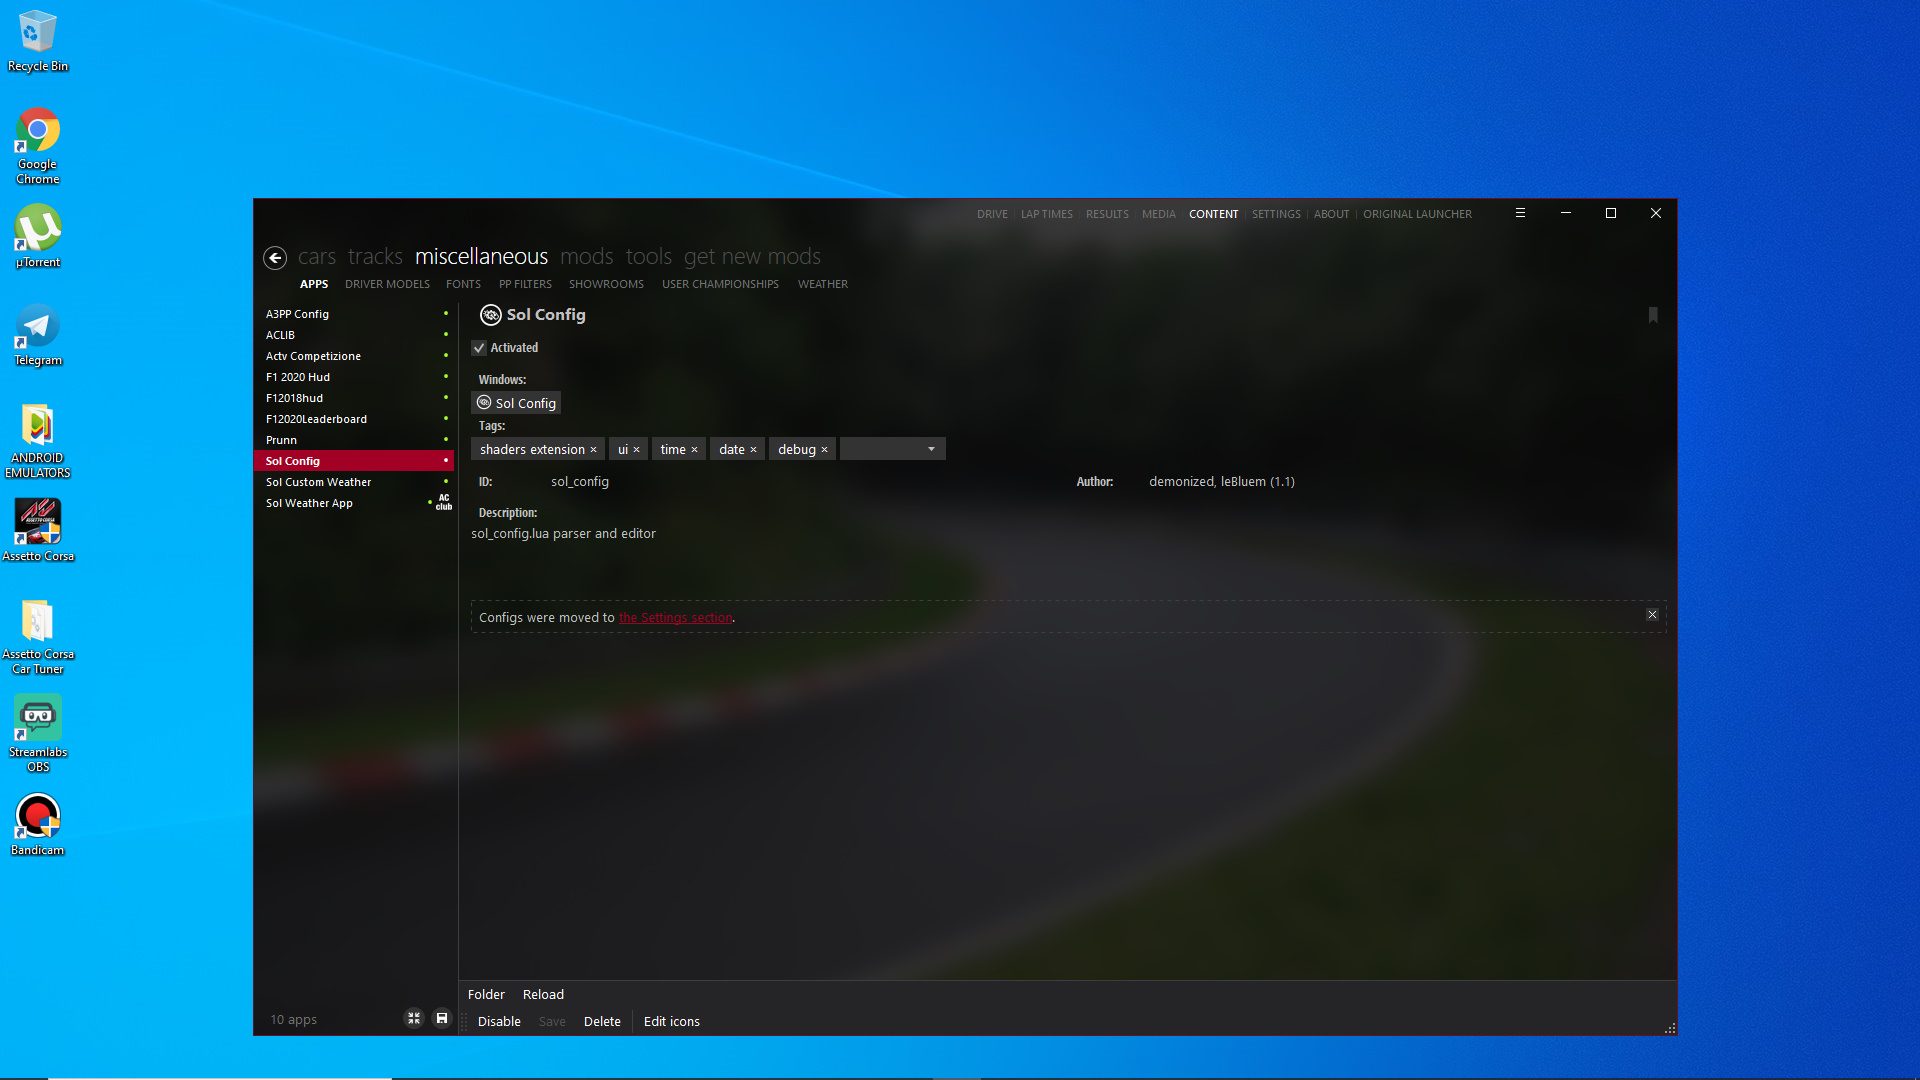Click the Sol Config app icon beside title
Image resolution: width=1920 pixels, height=1080 pixels.
pyautogui.click(x=490, y=315)
